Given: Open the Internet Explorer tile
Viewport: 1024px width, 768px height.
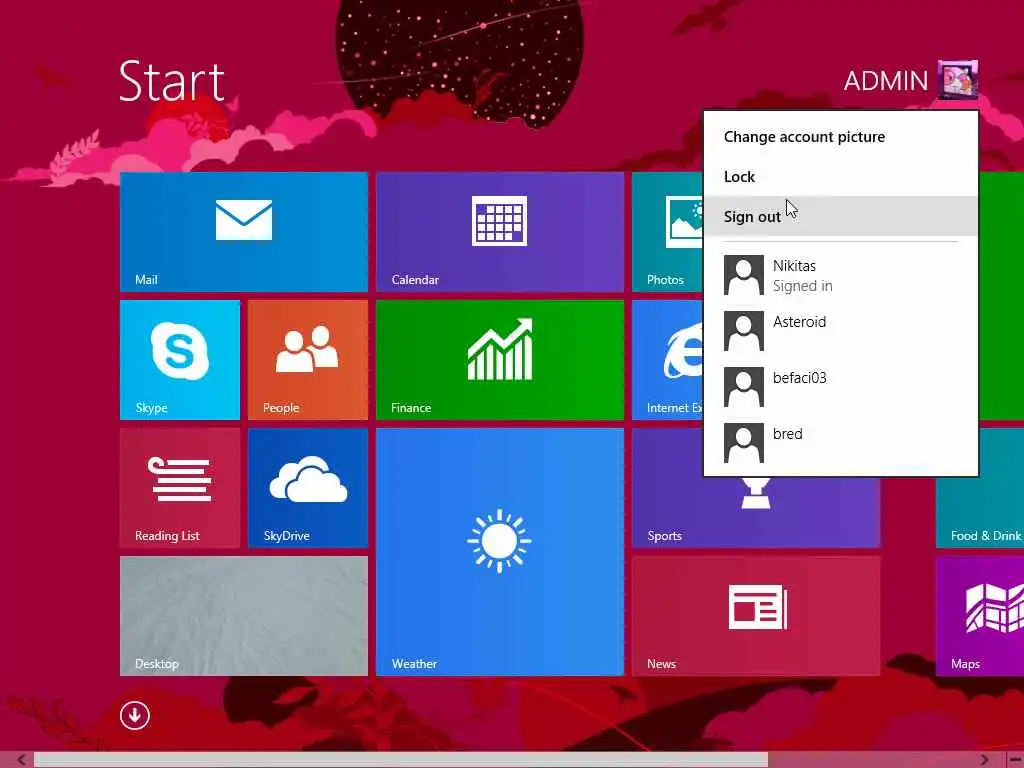Looking at the screenshot, I should [667, 360].
